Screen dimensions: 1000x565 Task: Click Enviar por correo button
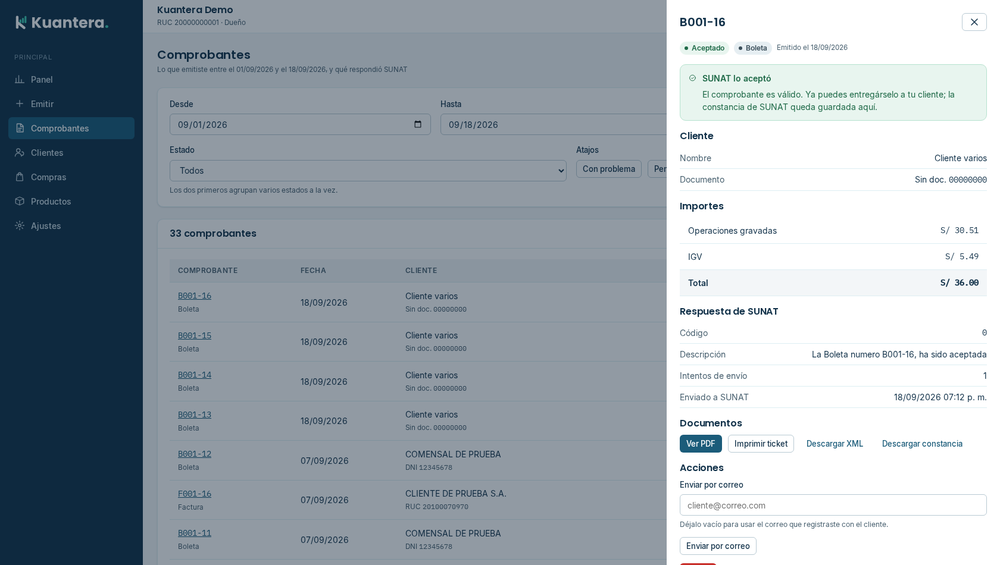pyautogui.click(x=718, y=546)
